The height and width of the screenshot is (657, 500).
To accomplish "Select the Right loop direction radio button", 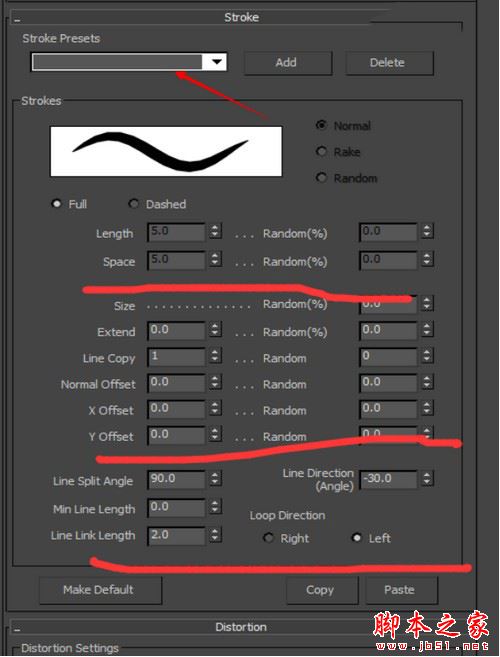I will (x=268, y=538).
